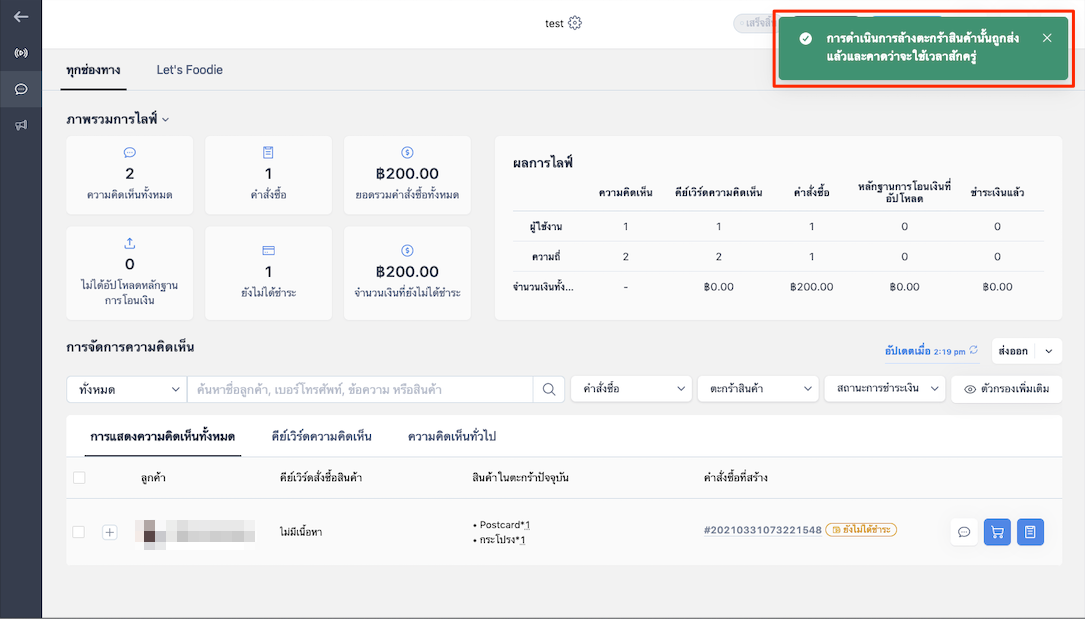Open the megaphone broadcast sidebar icon
The height and width of the screenshot is (619, 1085).
pos(21,125)
